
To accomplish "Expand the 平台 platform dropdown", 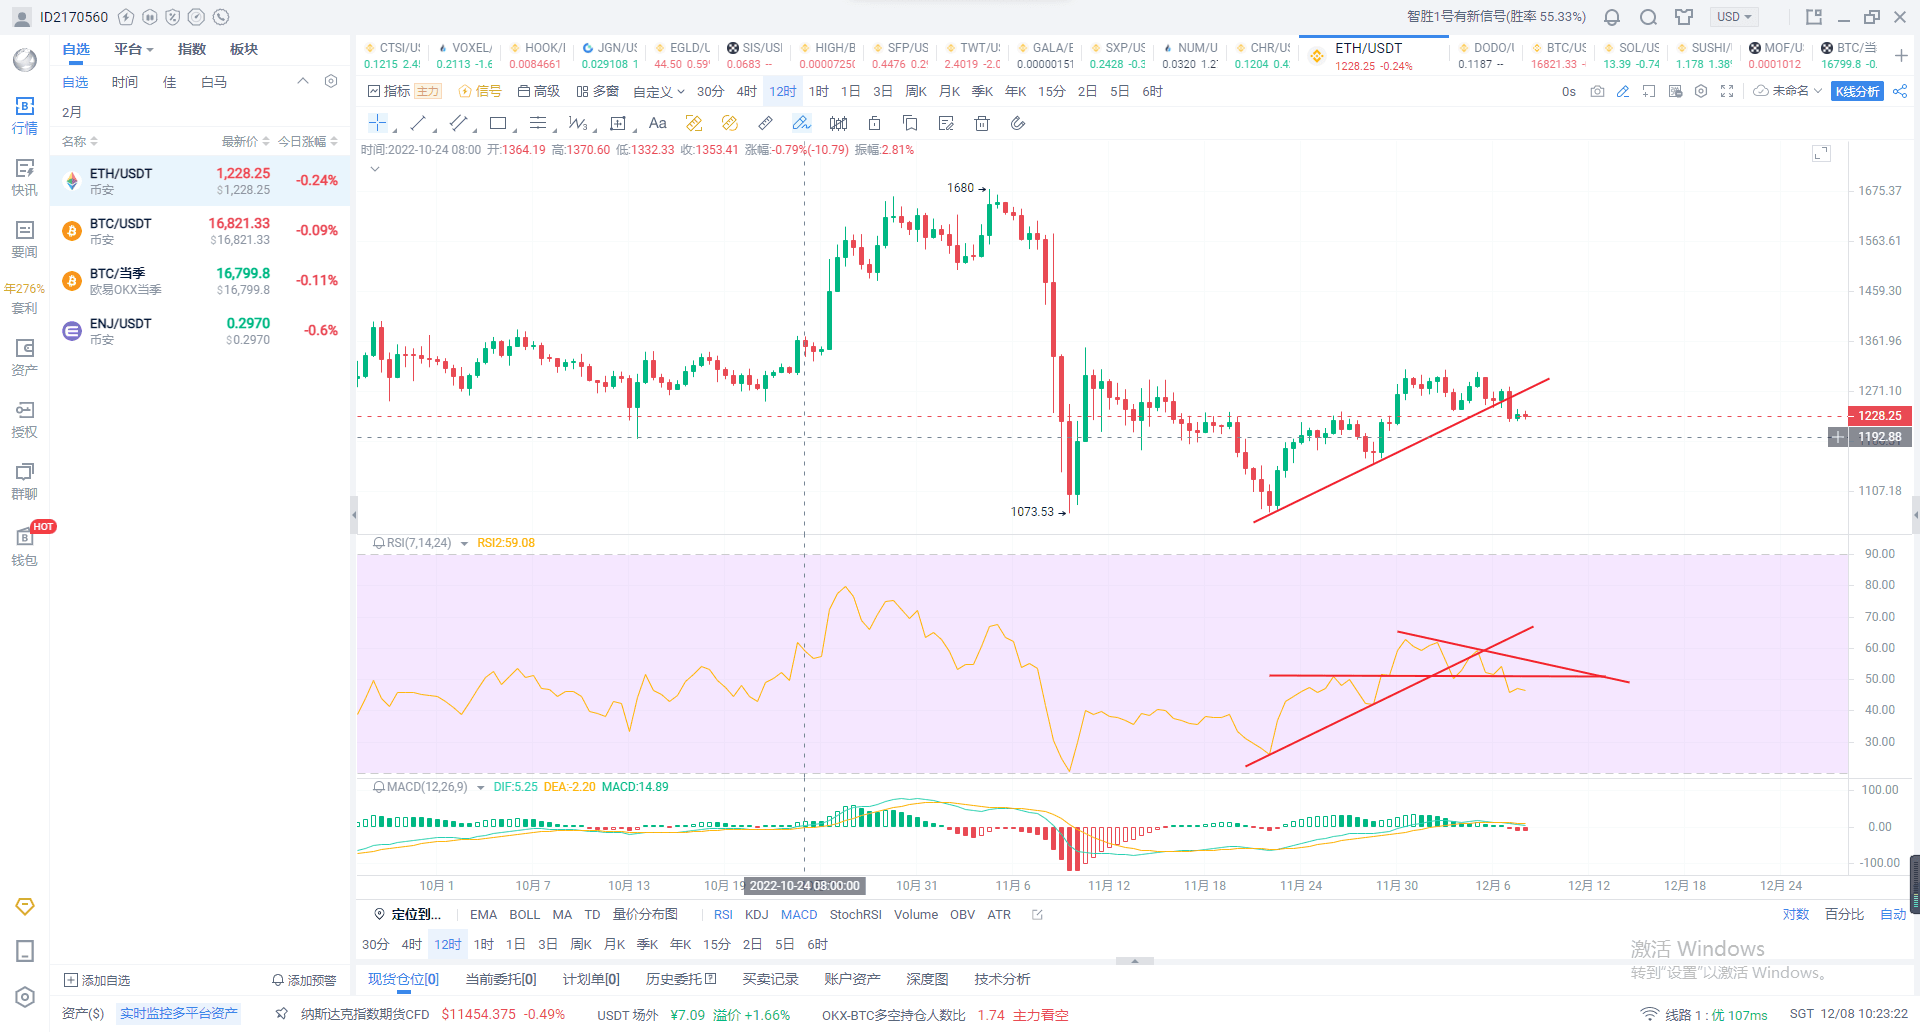I will pyautogui.click(x=133, y=49).
